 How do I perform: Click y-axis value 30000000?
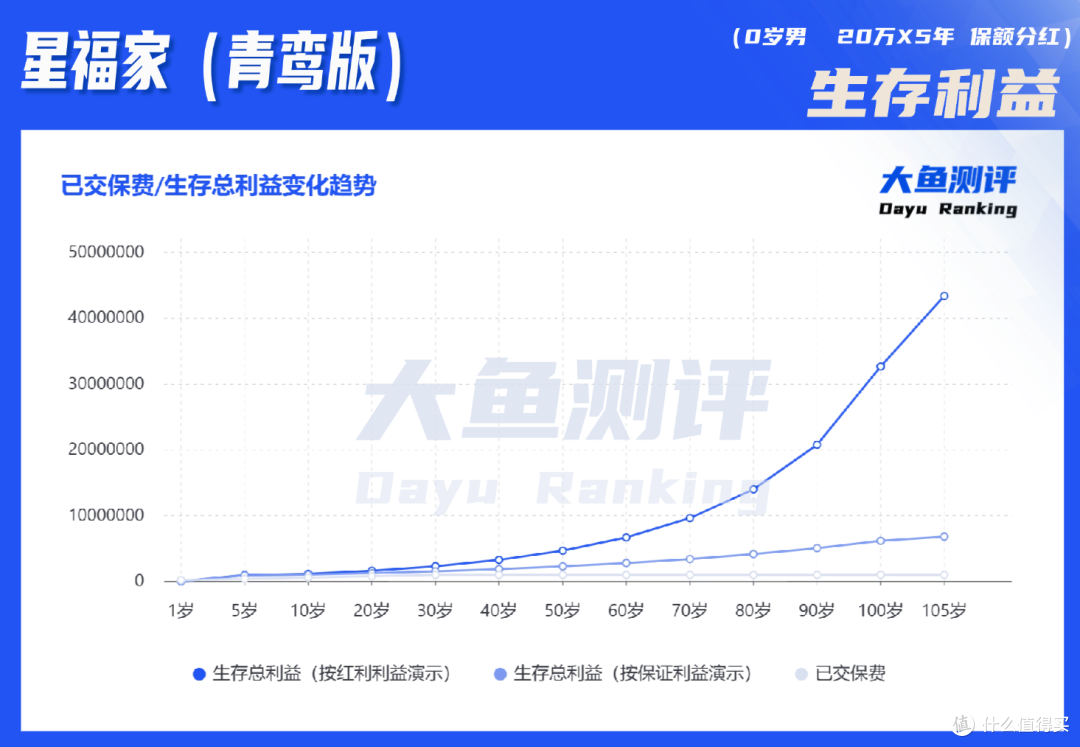[x=106, y=383]
